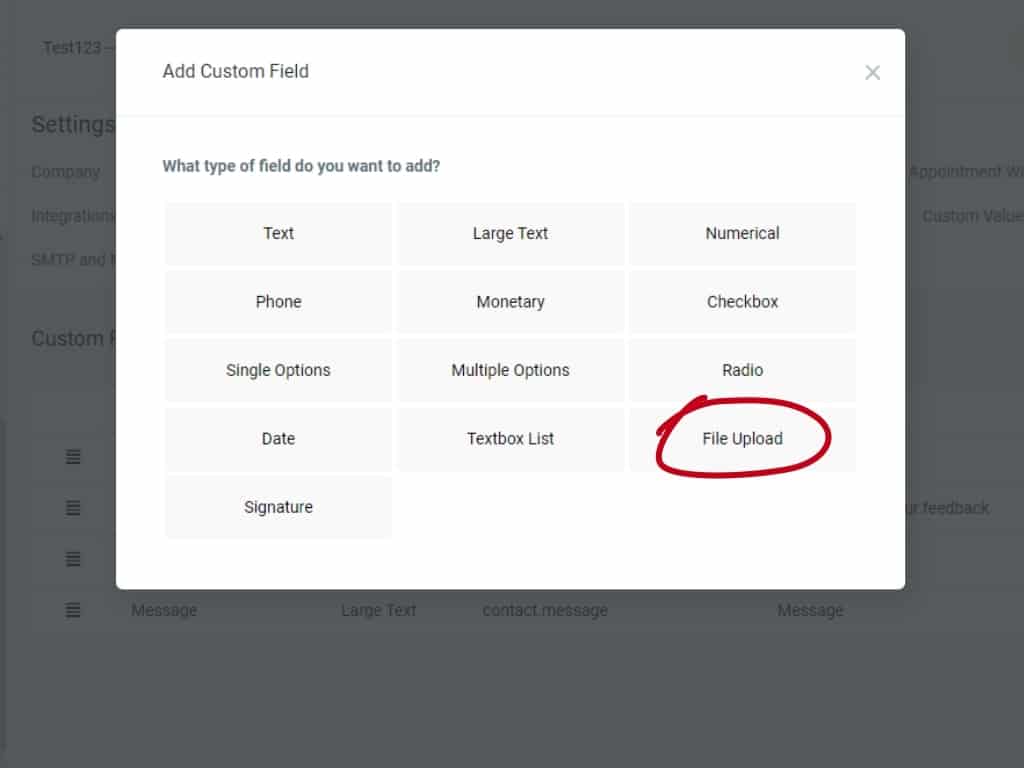The height and width of the screenshot is (768, 1024).
Task: Choose the Monetary field type
Action: pyautogui.click(x=510, y=302)
